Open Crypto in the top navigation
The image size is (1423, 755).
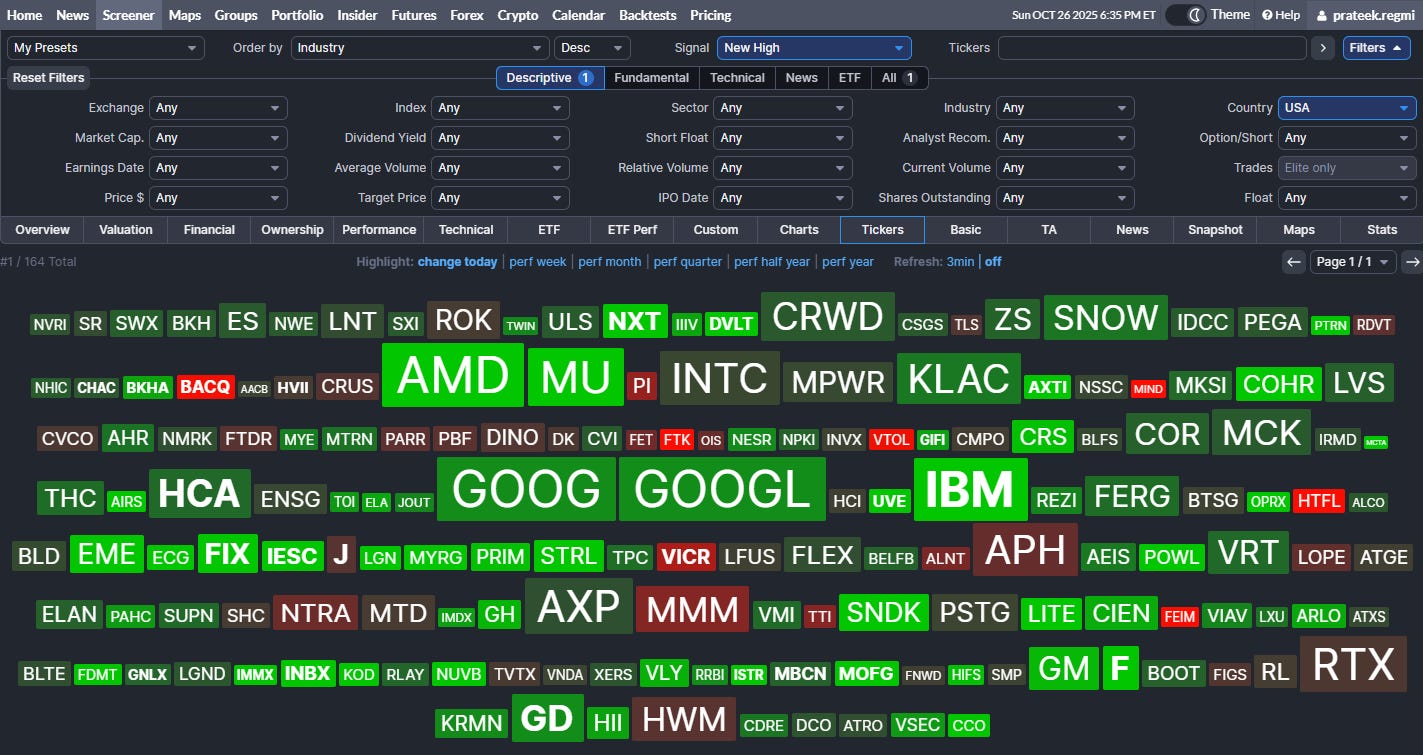(518, 15)
